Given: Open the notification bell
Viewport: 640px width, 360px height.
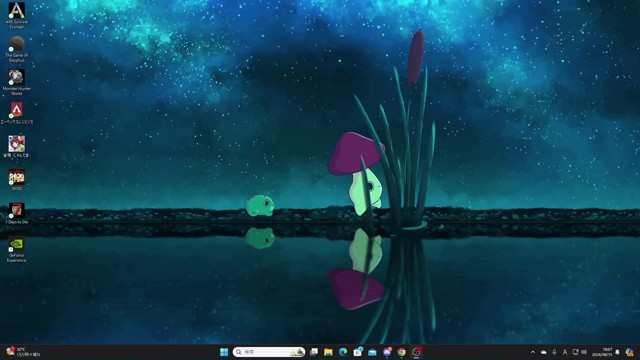Looking at the screenshot, I should click(x=618, y=352).
